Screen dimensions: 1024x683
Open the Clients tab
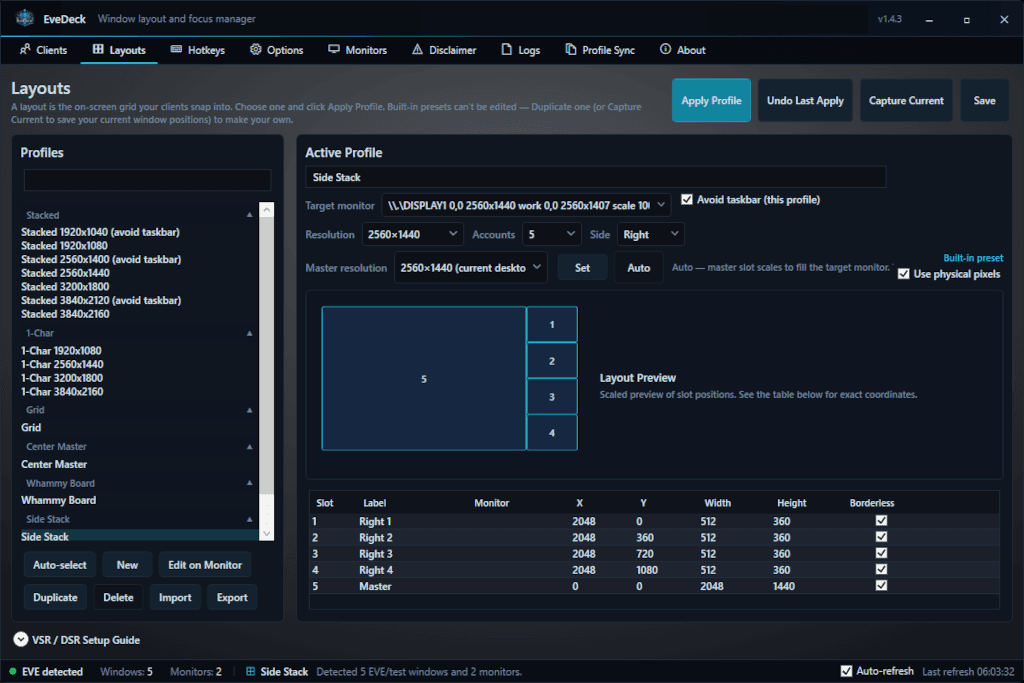coord(43,50)
